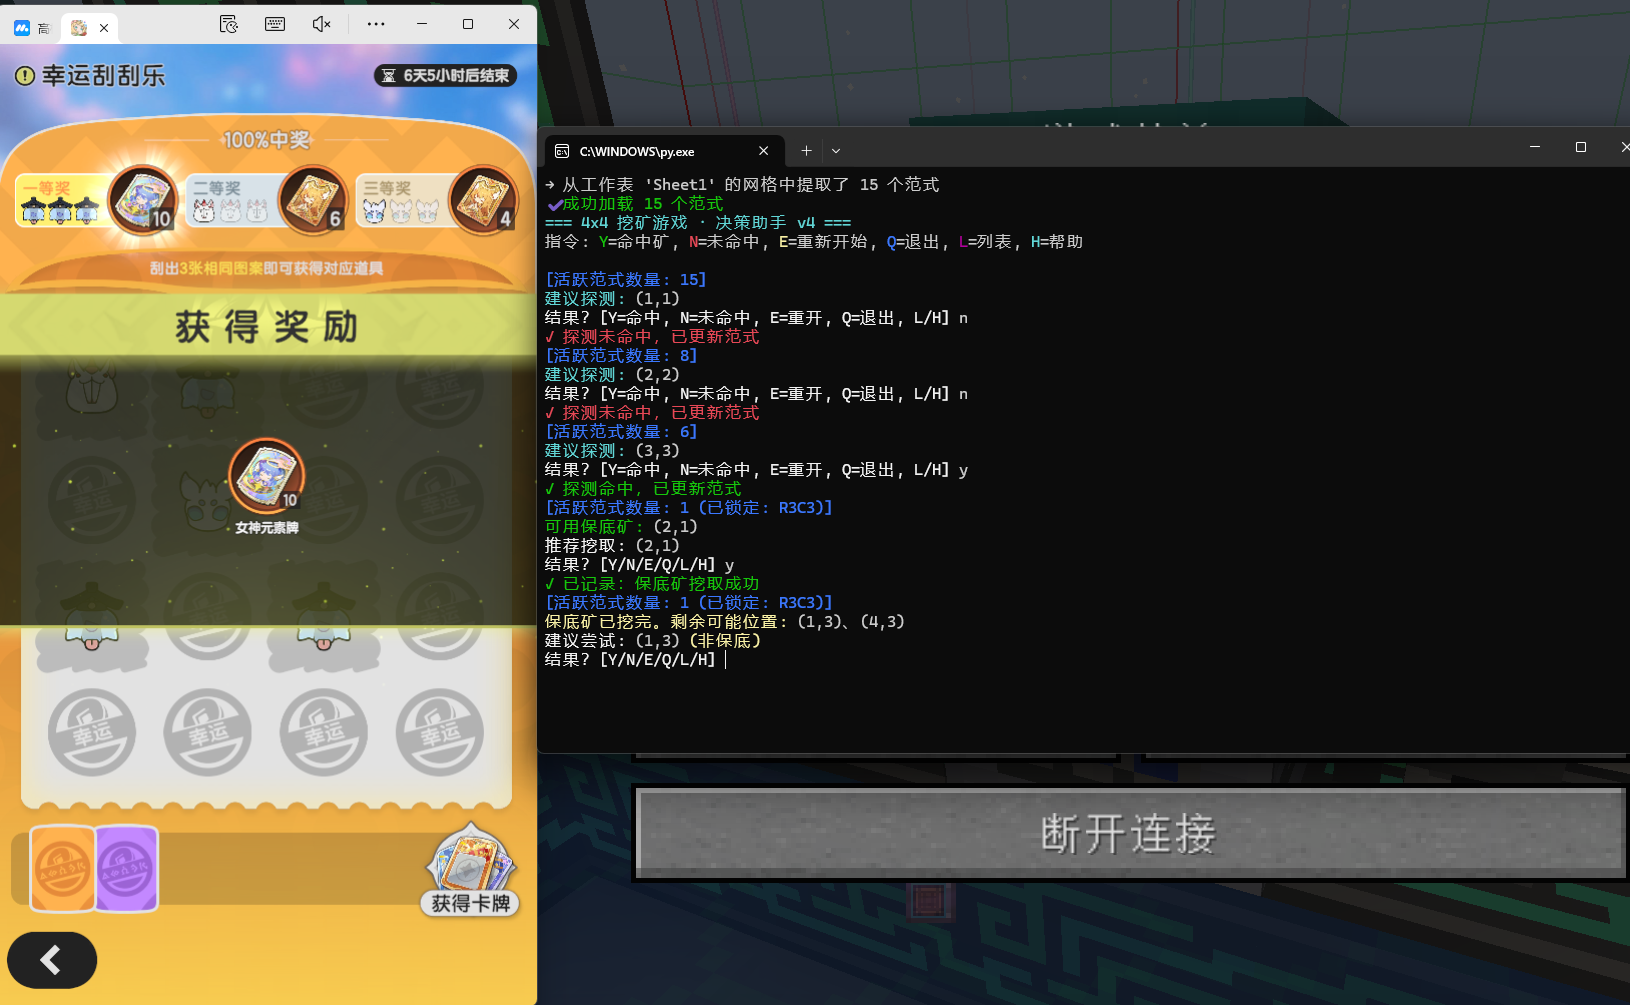The width and height of the screenshot is (1630, 1005).
Task: Select the orange scratch card
Action: point(62,868)
